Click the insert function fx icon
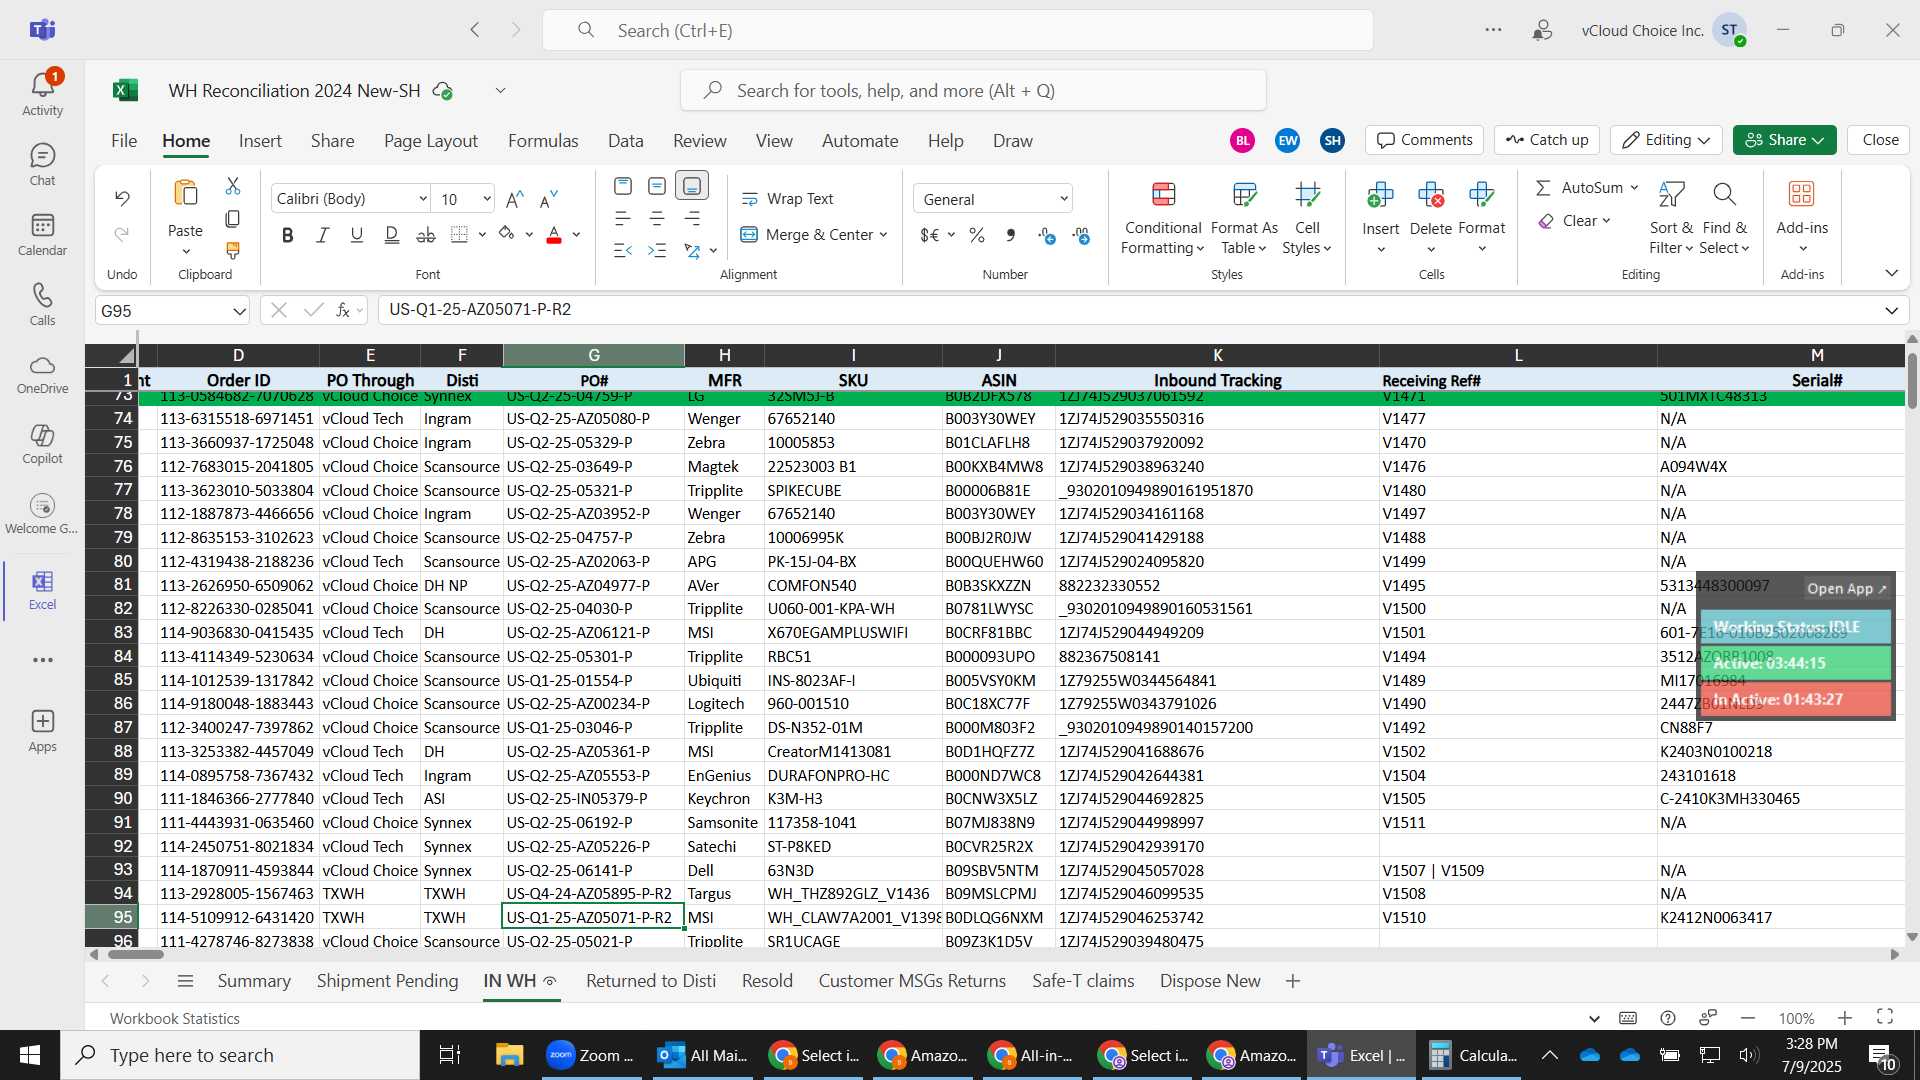 click(x=343, y=310)
